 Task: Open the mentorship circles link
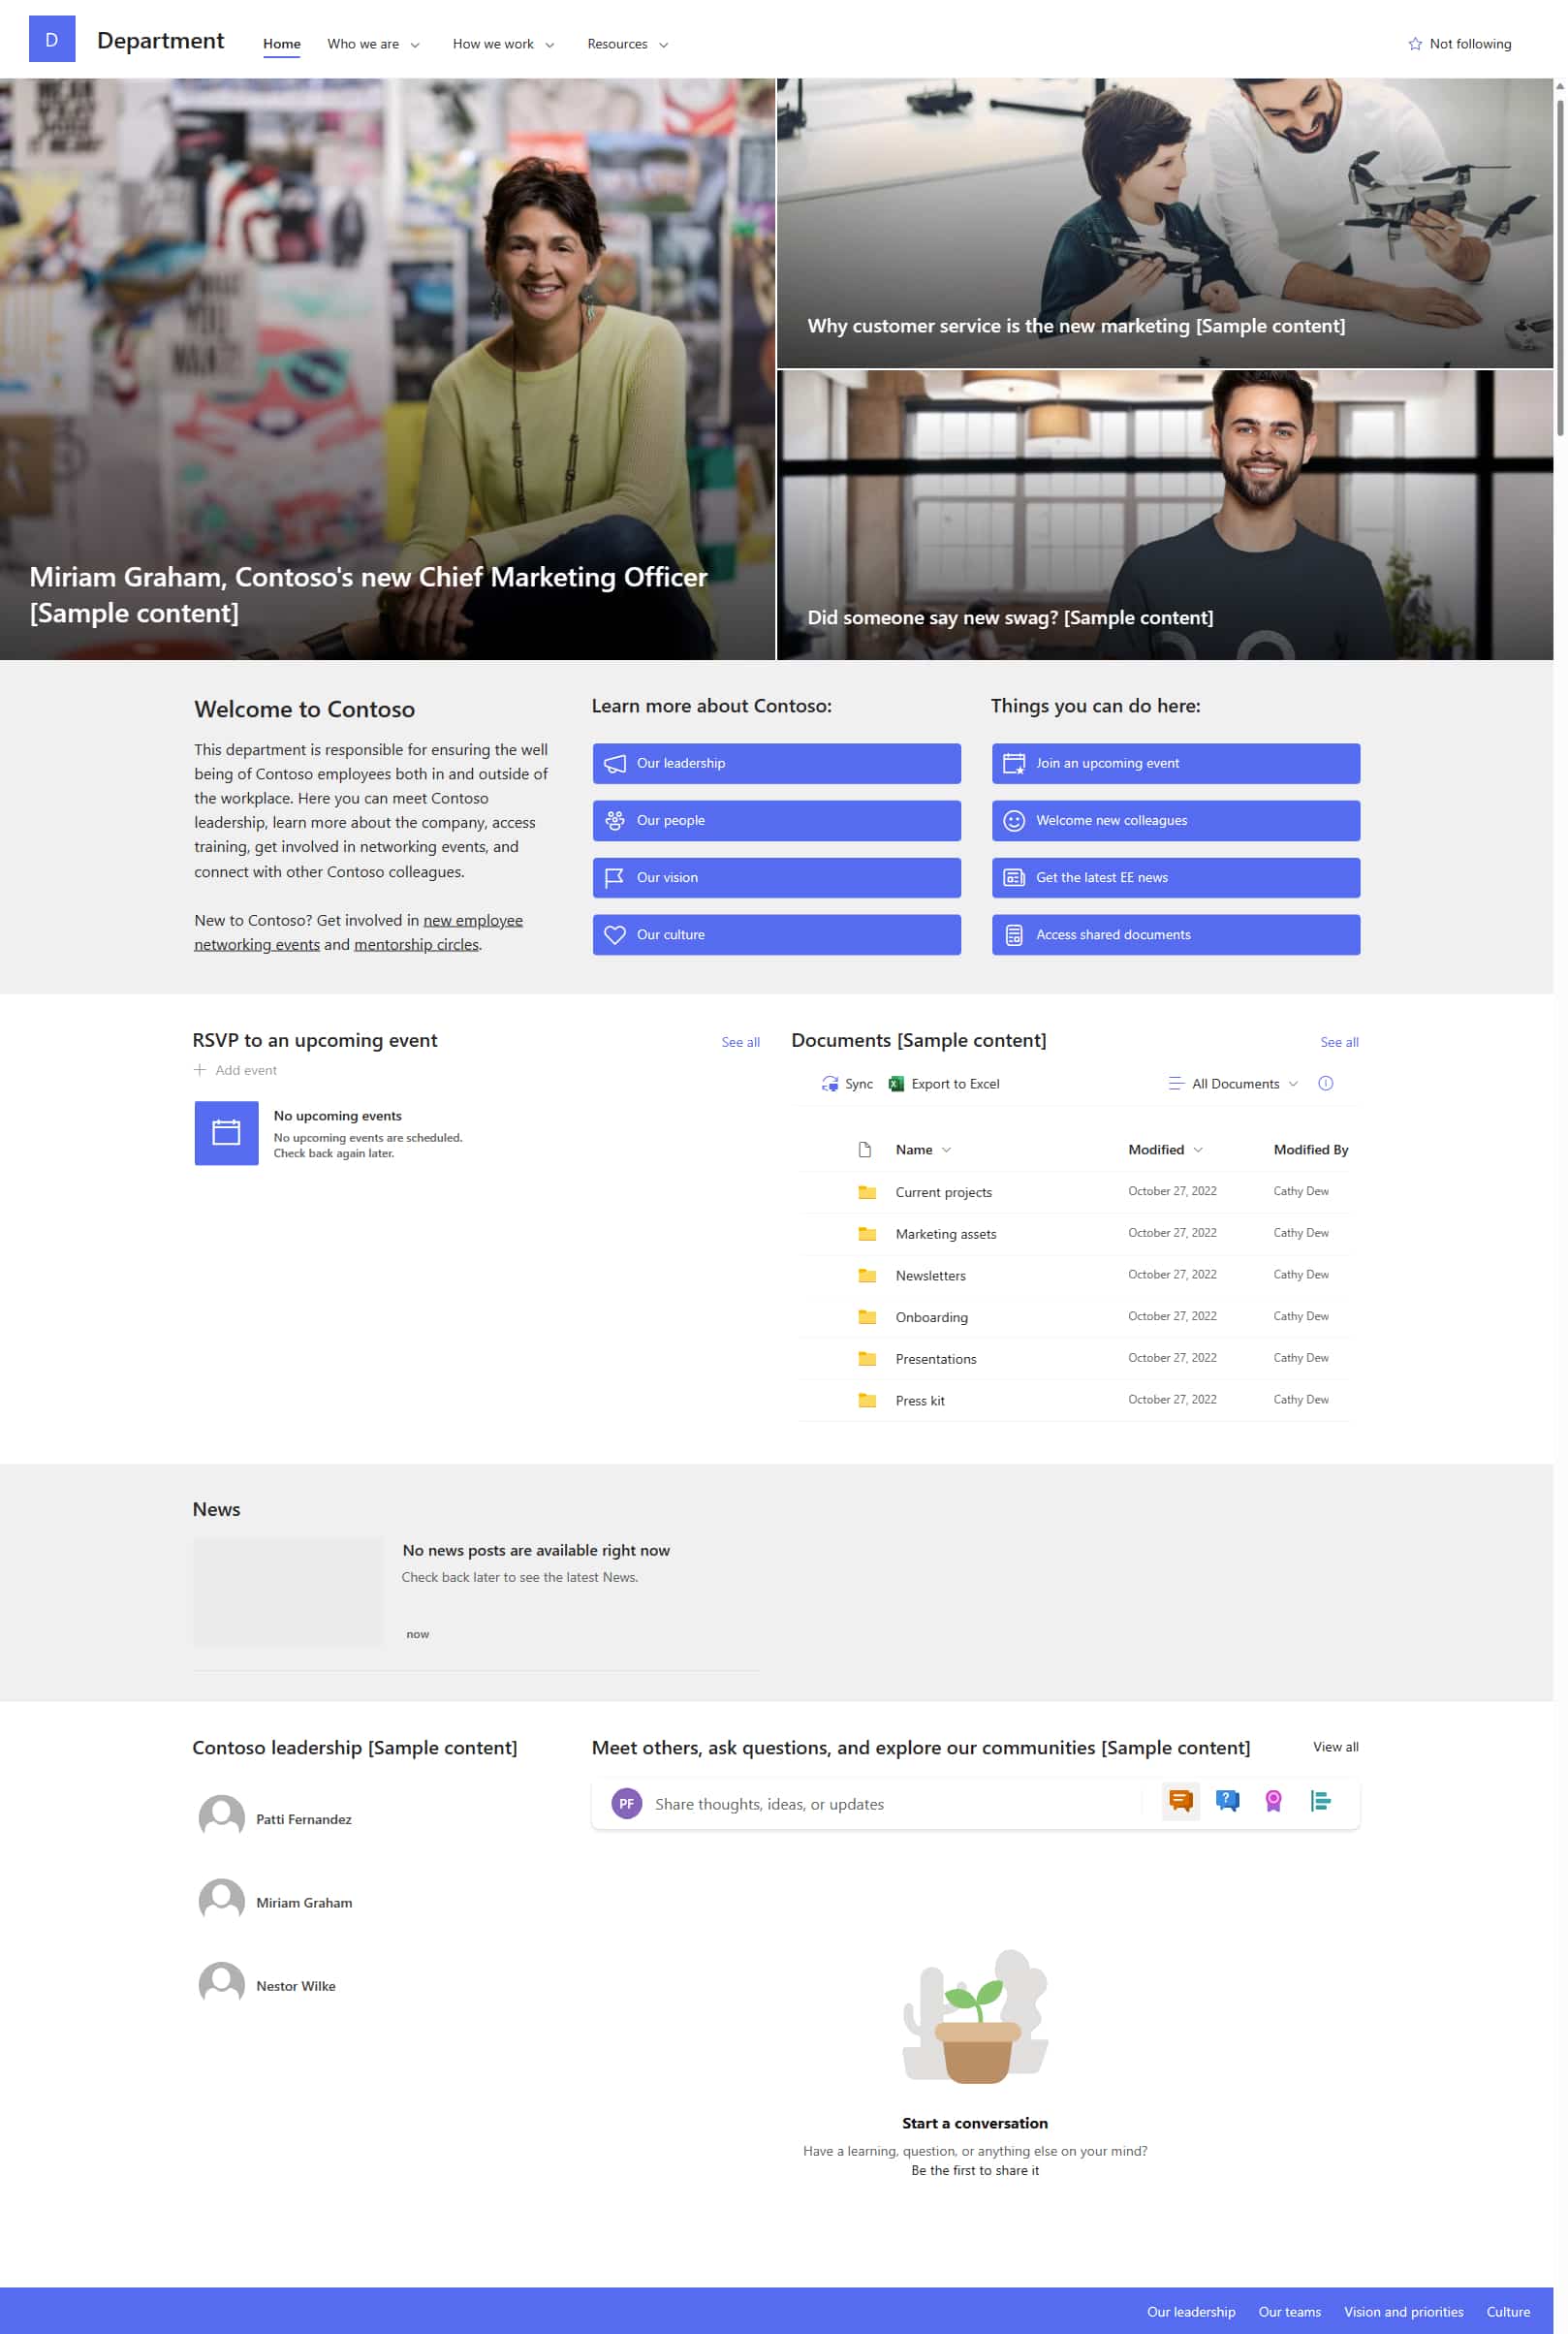pos(416,944)
